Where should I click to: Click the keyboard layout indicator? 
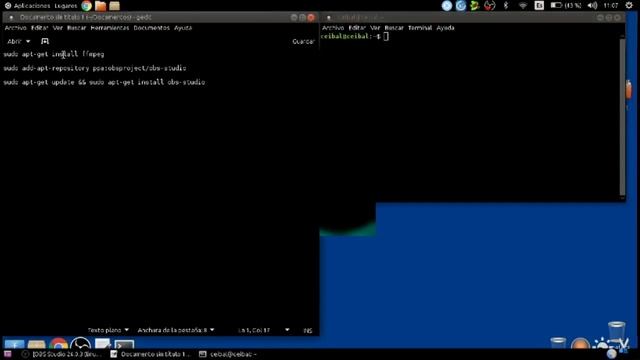click(x=539, y=5)
